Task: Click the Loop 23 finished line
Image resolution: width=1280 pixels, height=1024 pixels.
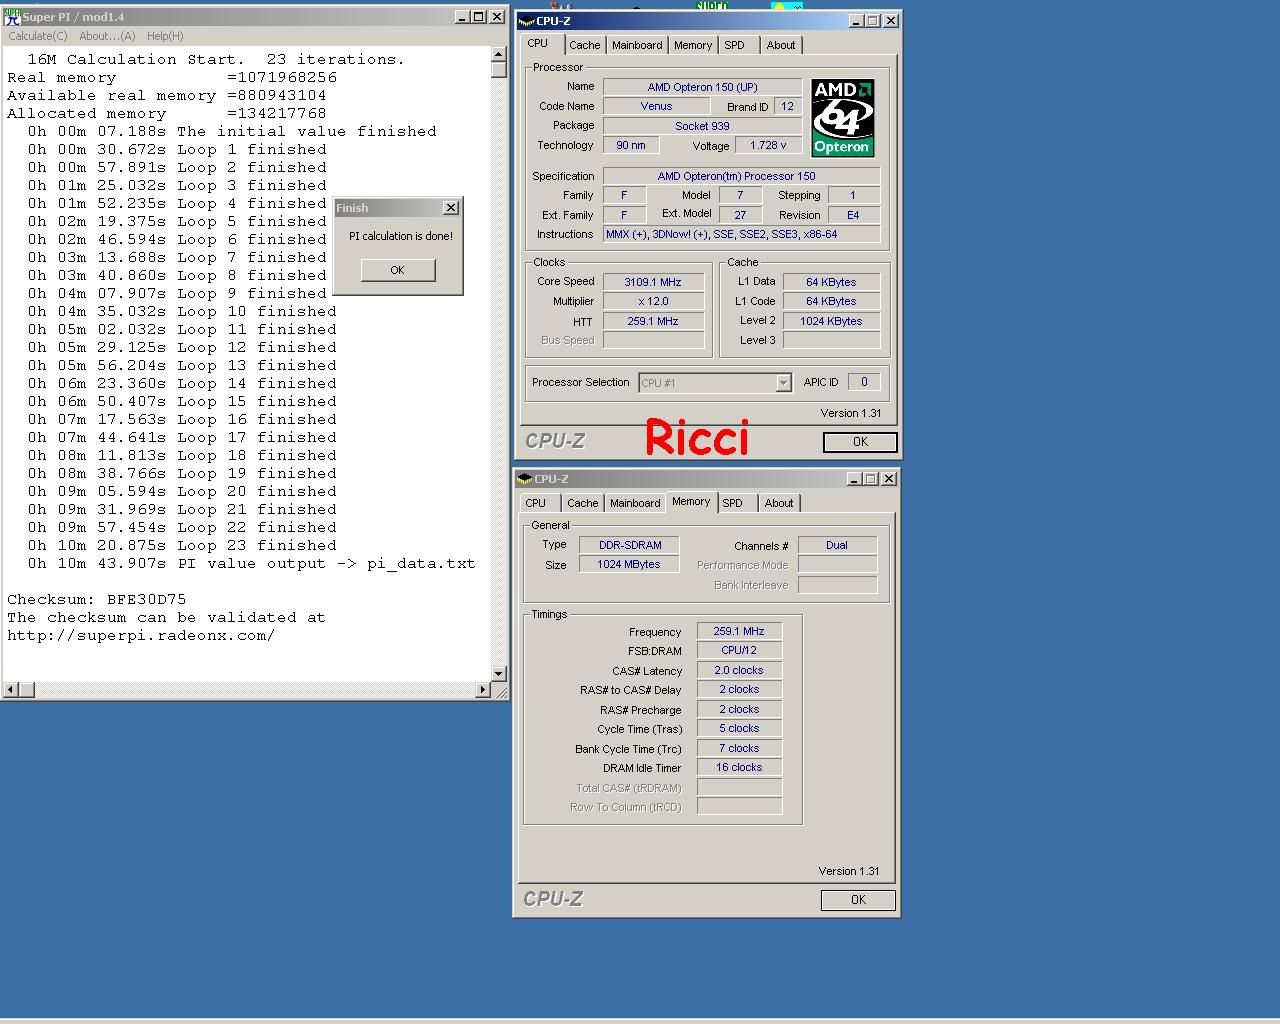Action: point(182,546)
